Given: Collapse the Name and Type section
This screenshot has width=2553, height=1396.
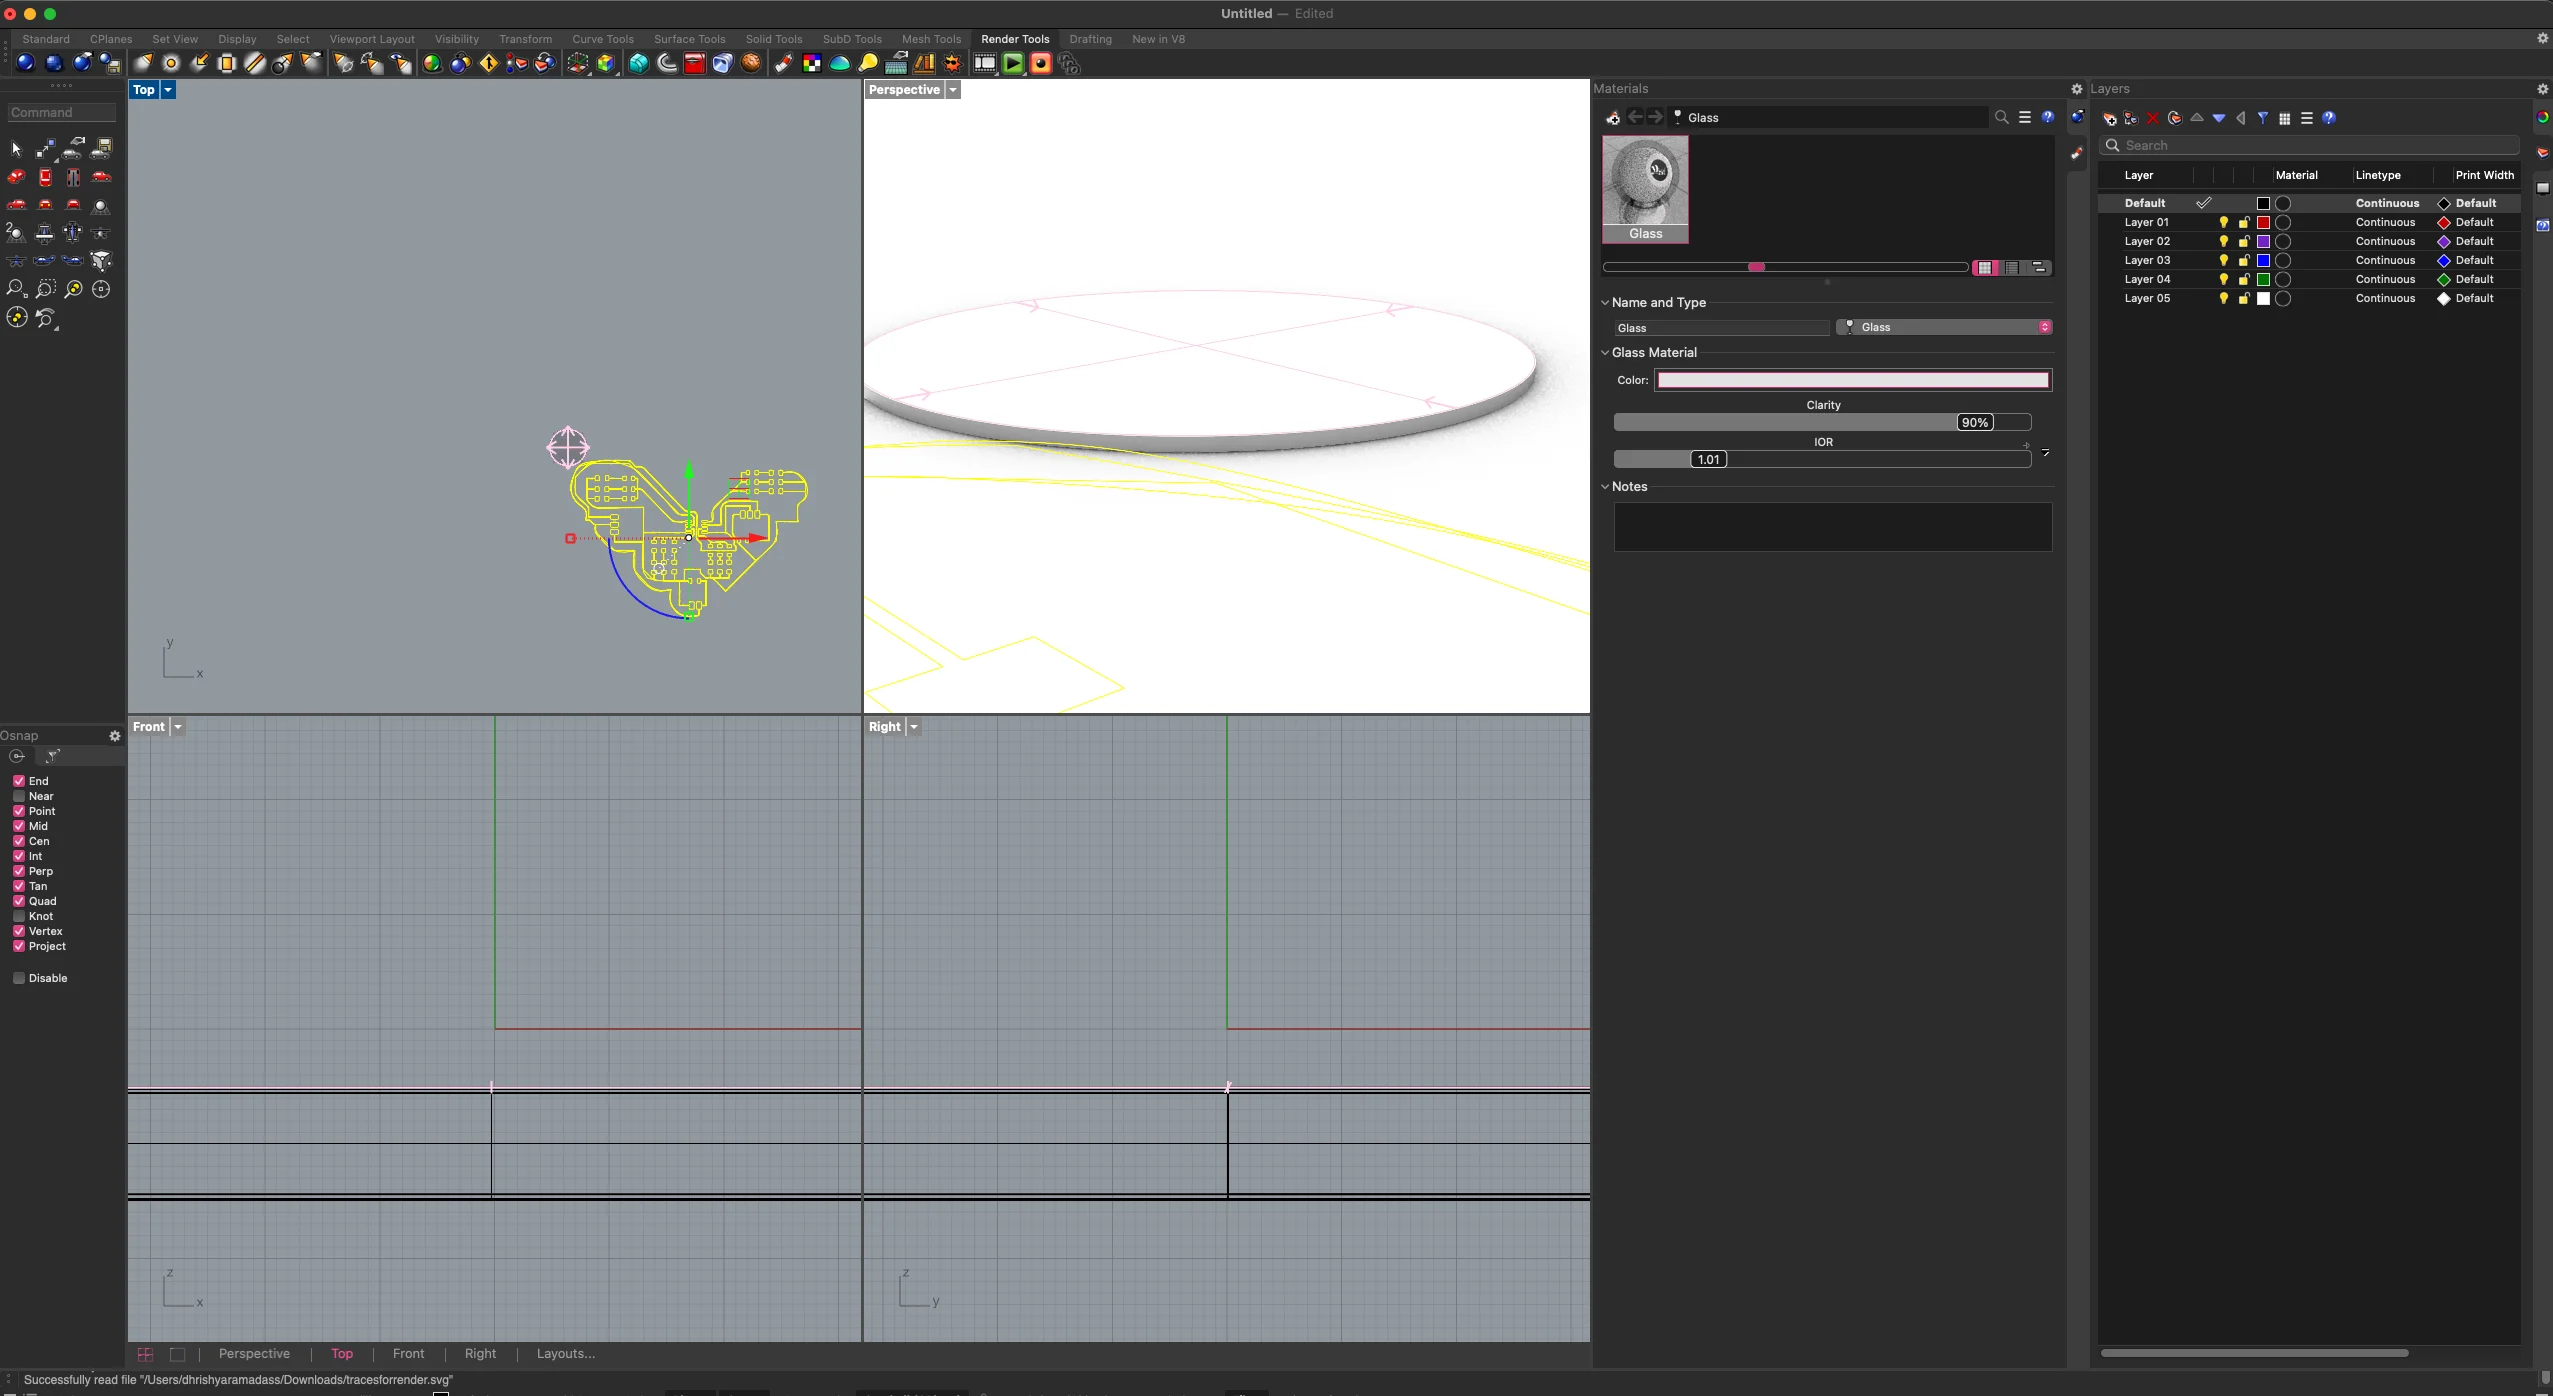Looking at the screenshot, I should point(1605,302).
